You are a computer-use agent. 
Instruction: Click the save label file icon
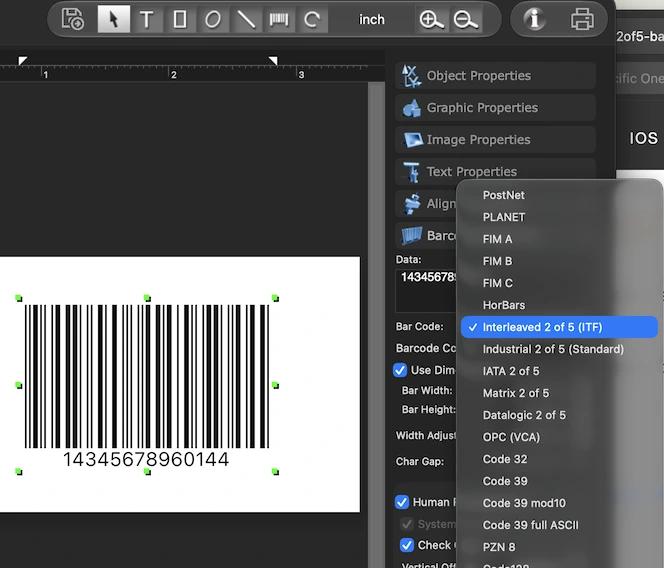(73, 19)
